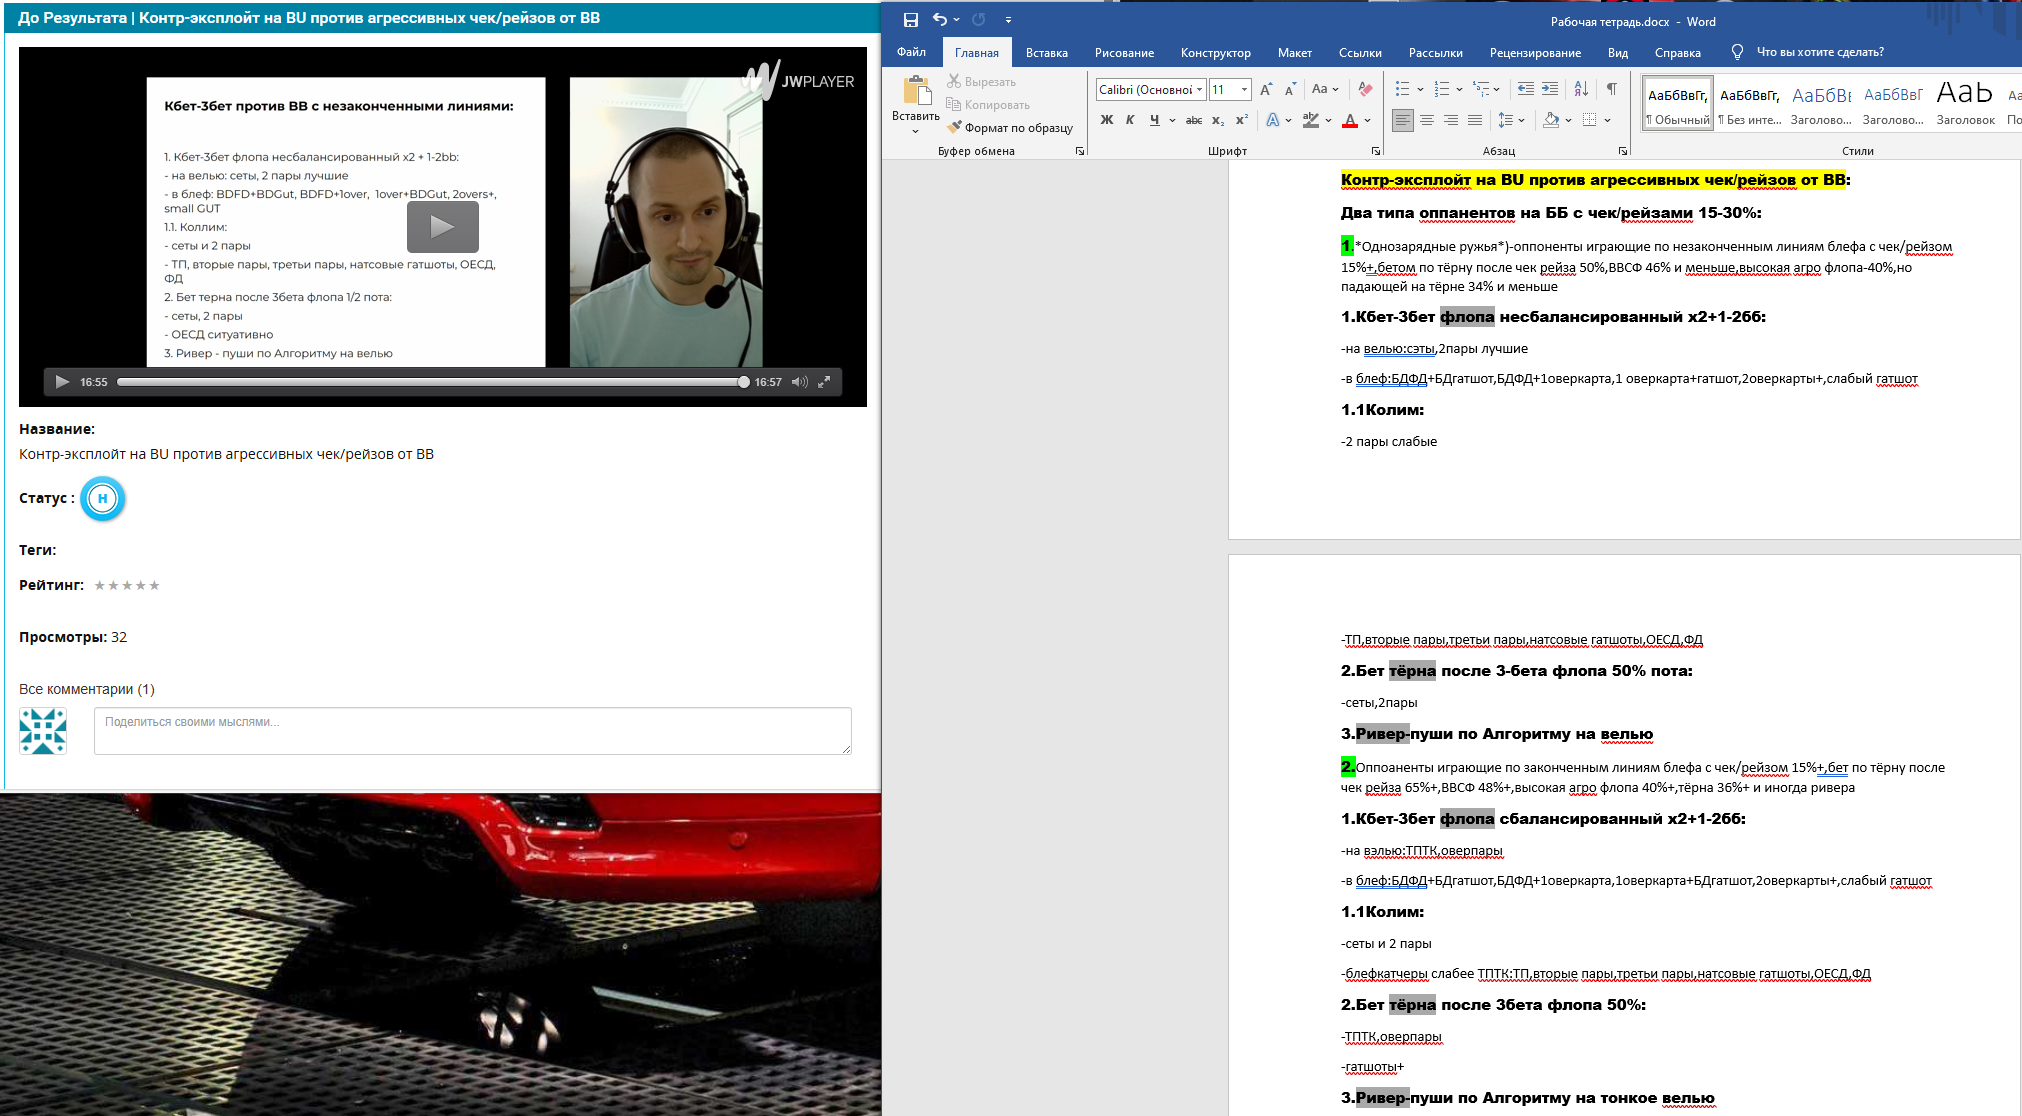2022x1116 pixels.
Task: Click the Вырезать cut button
Action: coord(981,81)
